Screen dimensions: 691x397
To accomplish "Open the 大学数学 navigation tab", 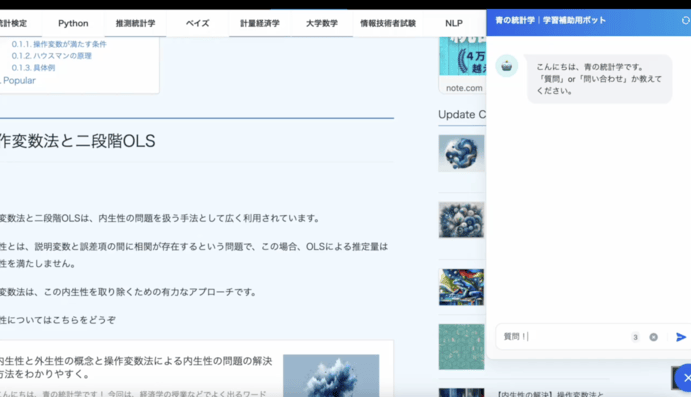I will (x=322, y=23).
